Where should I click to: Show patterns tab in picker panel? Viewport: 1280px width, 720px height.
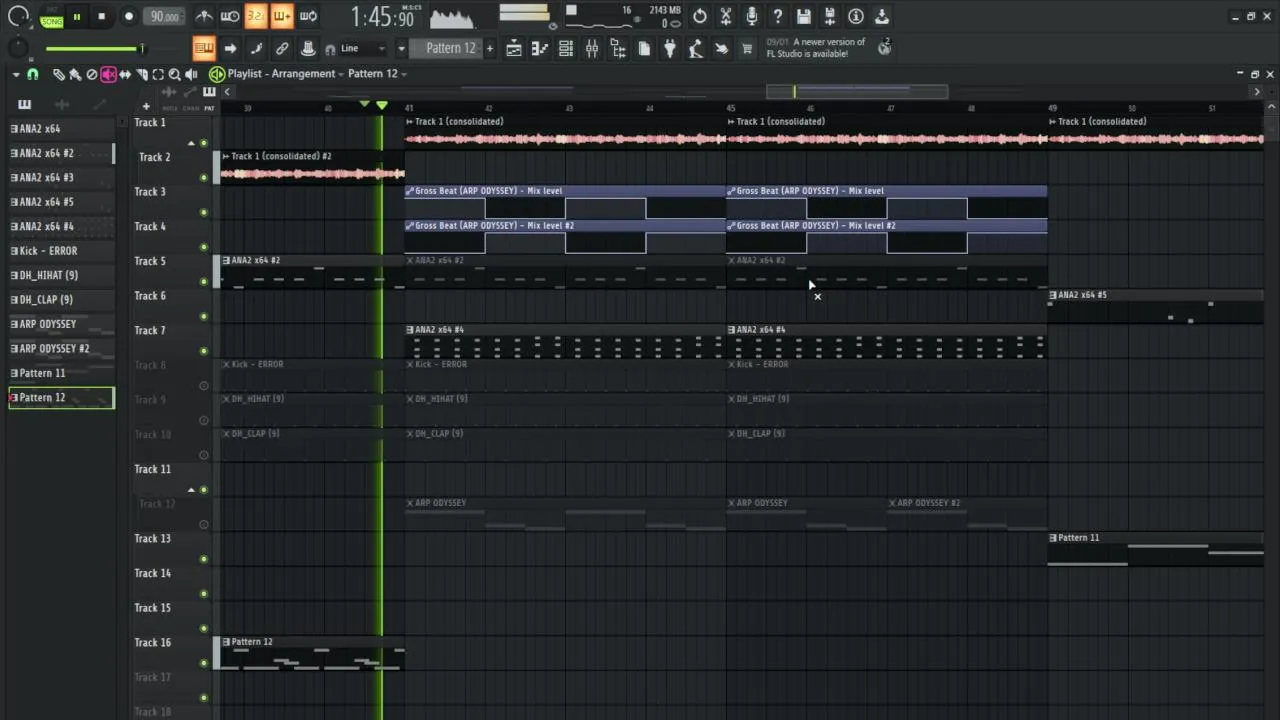[24, 104]
